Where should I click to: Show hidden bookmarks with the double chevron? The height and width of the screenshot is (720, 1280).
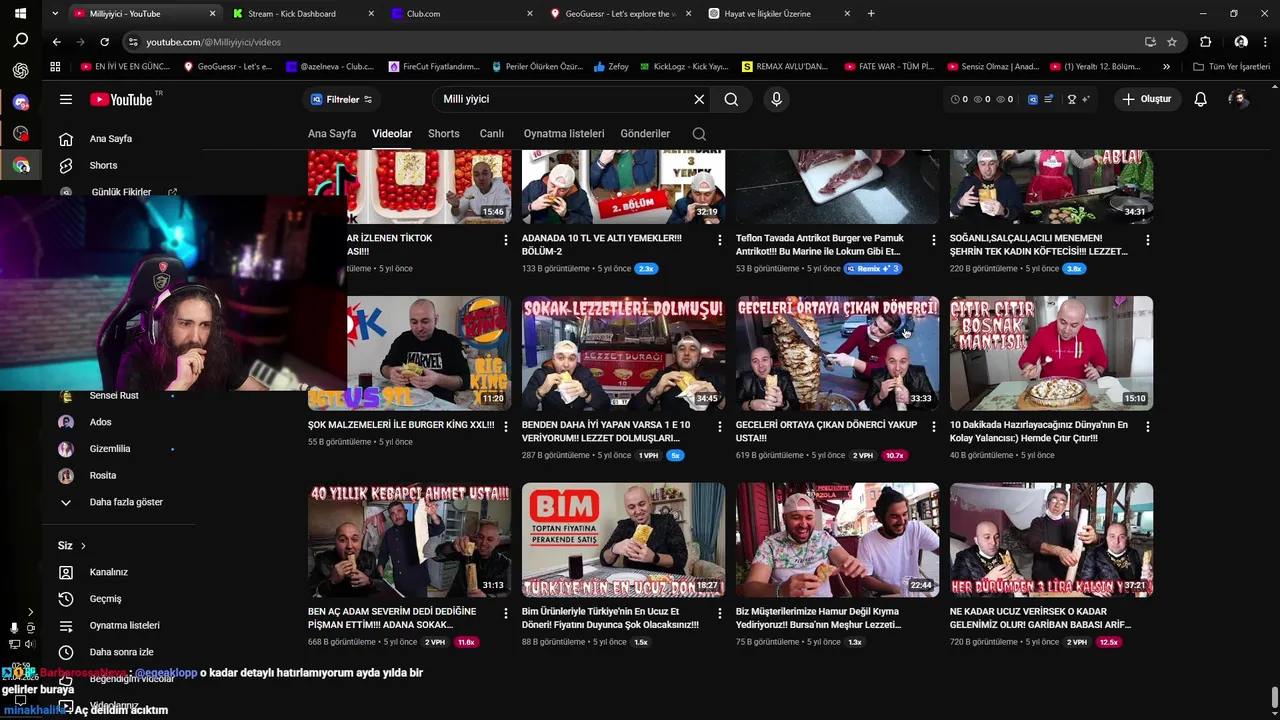[x=1166, y=67]
